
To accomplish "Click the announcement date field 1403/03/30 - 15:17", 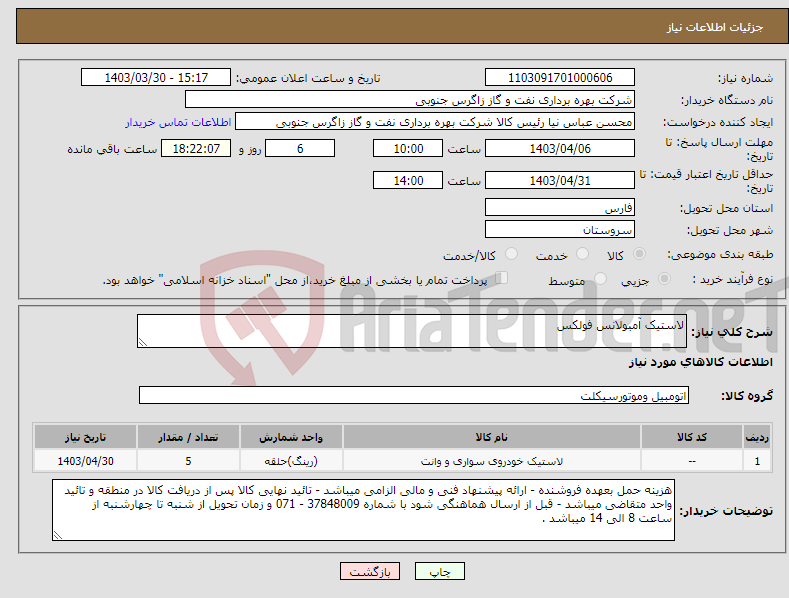I will [x=155, y=78].
